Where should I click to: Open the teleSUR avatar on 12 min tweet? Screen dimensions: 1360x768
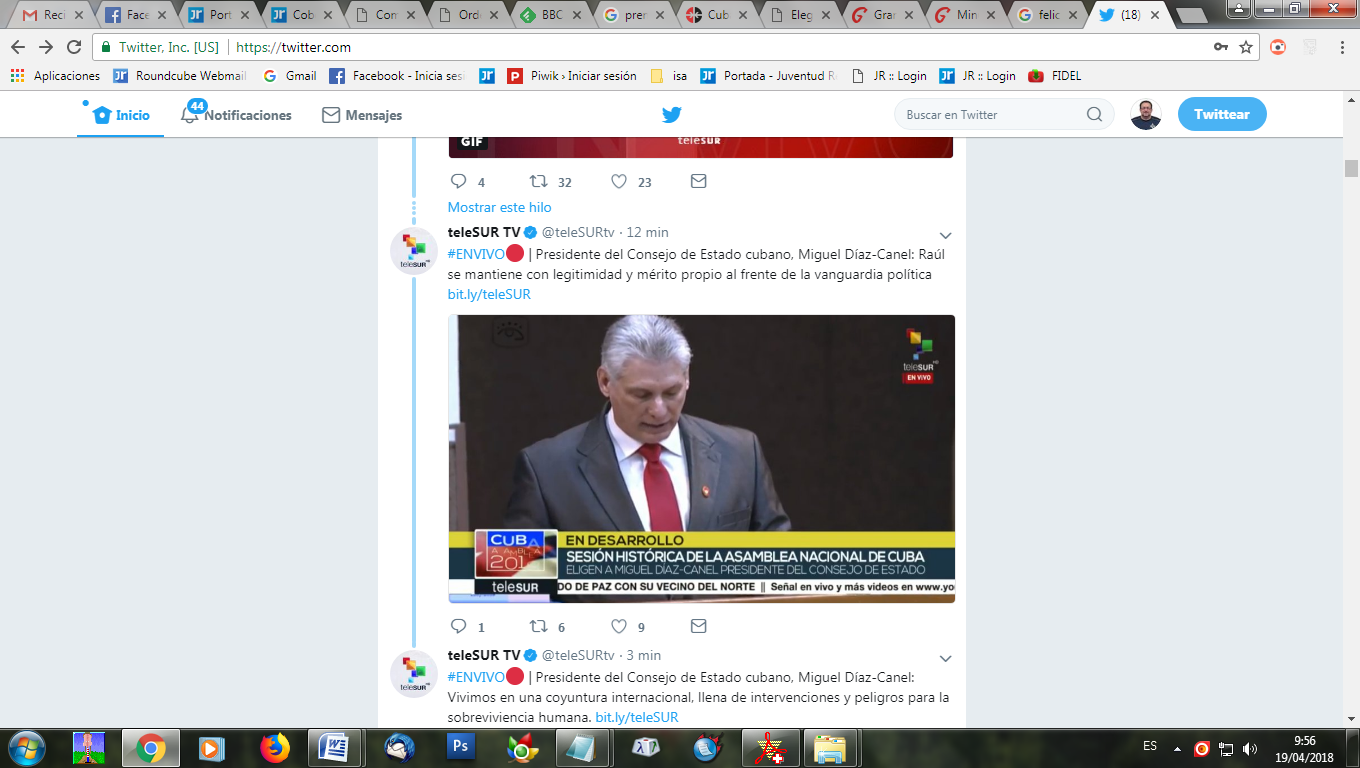pos(414,251)
